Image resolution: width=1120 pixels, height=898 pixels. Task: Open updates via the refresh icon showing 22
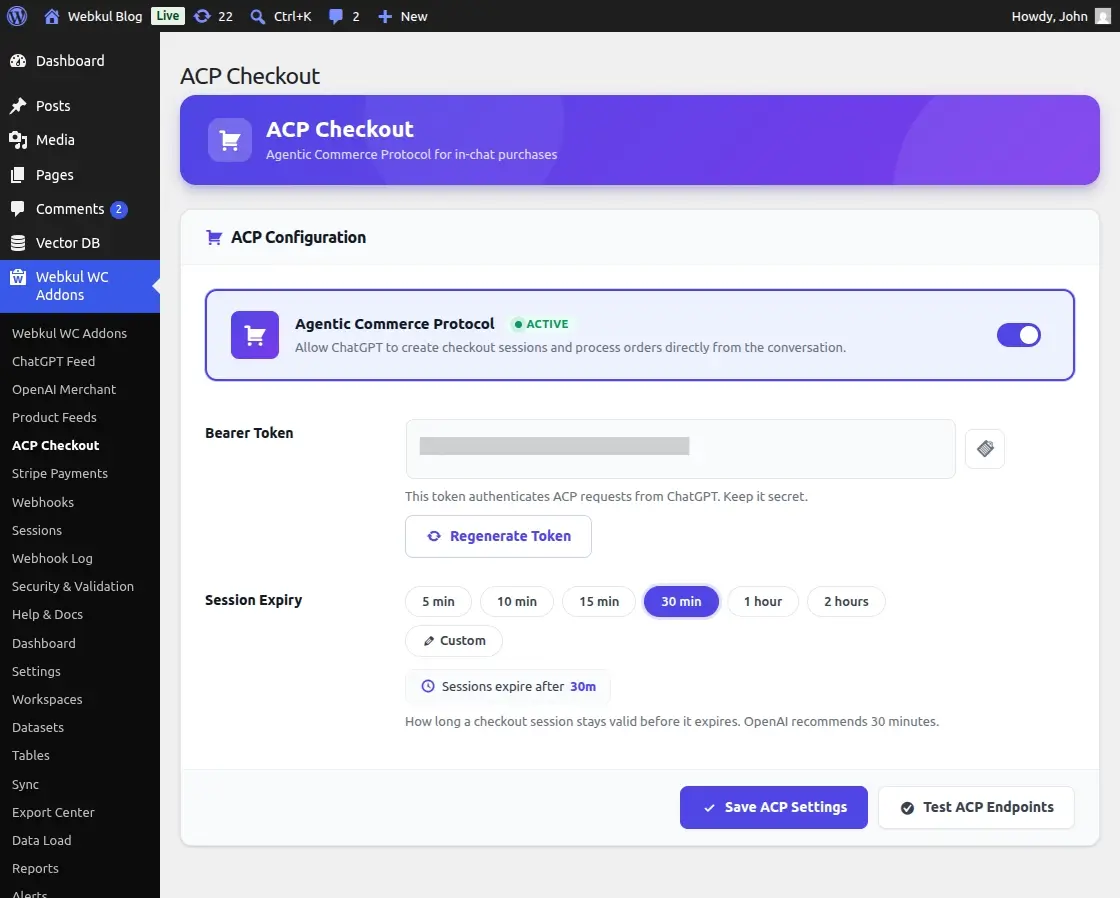tap(204, 16)
